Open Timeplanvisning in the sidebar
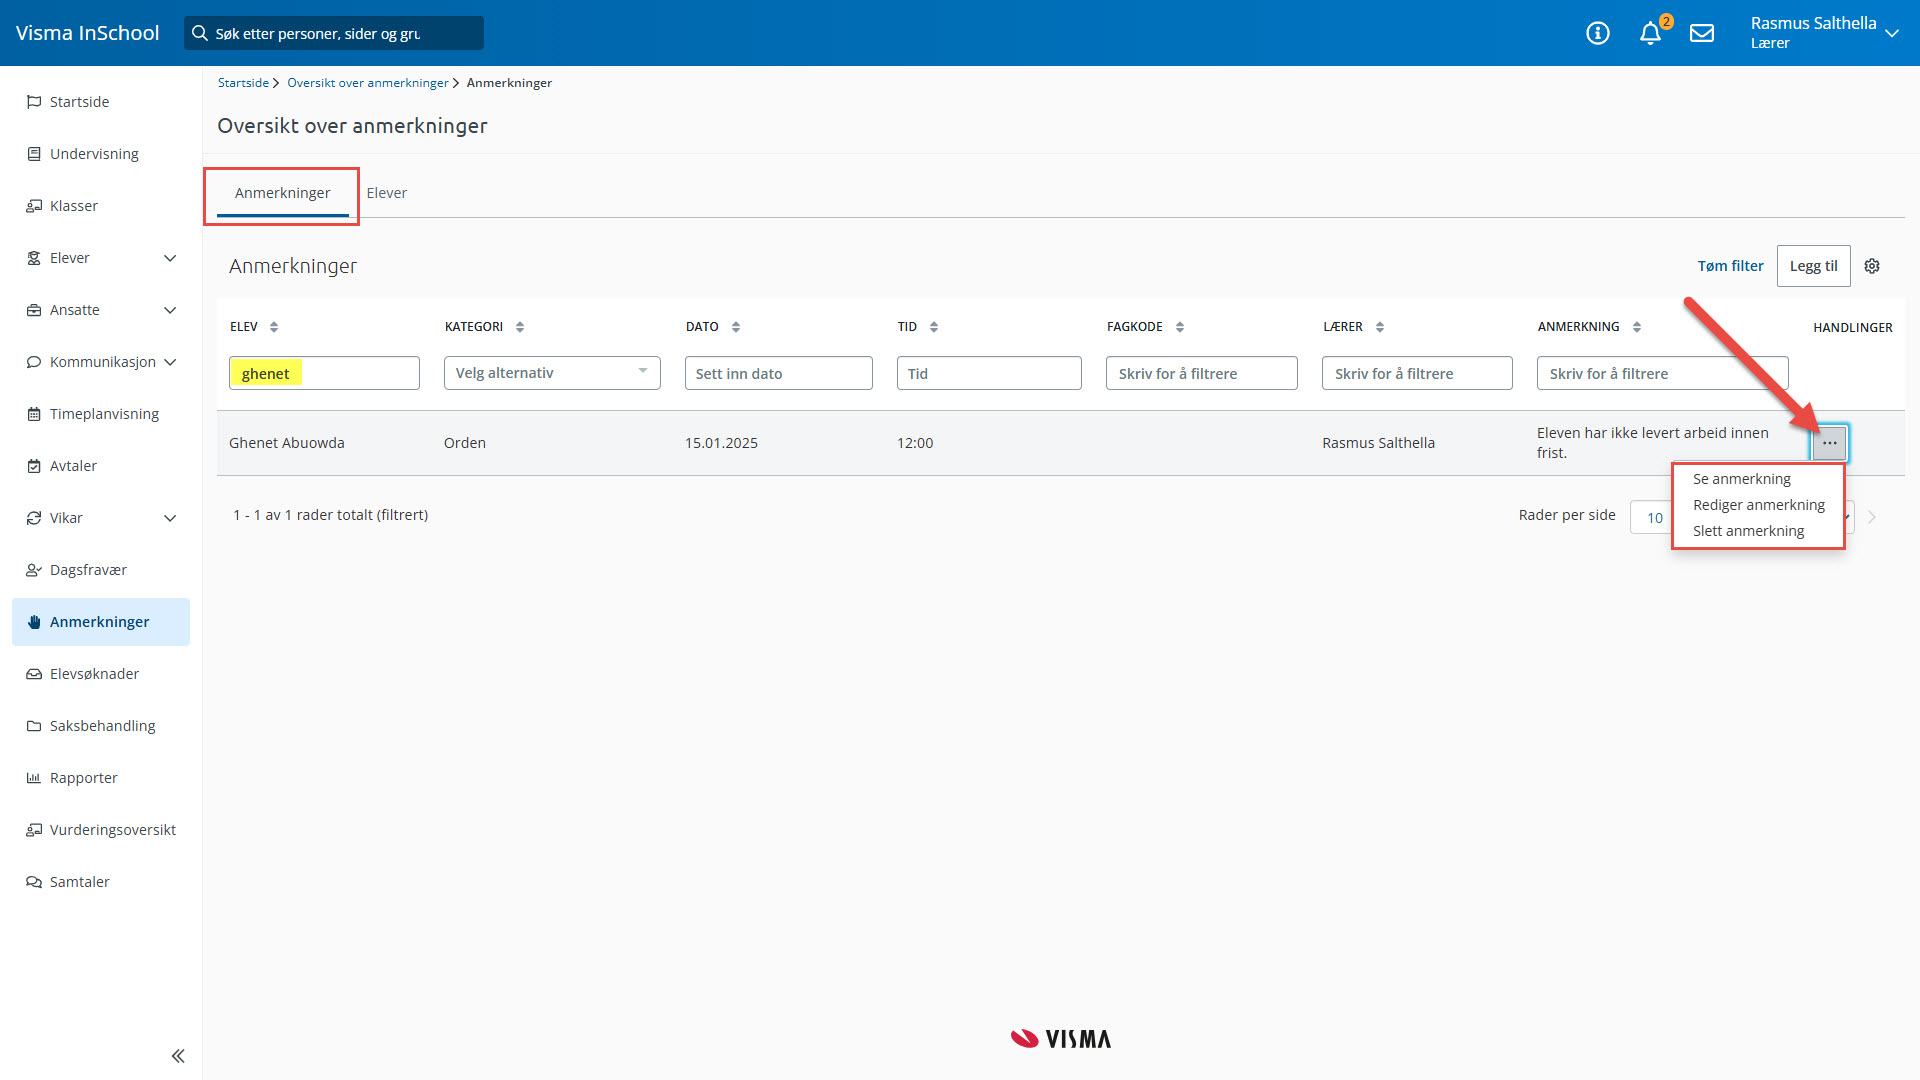The height and width of the screenshot is (1080, 1920). pyautogui.click(x=104, y=414)
